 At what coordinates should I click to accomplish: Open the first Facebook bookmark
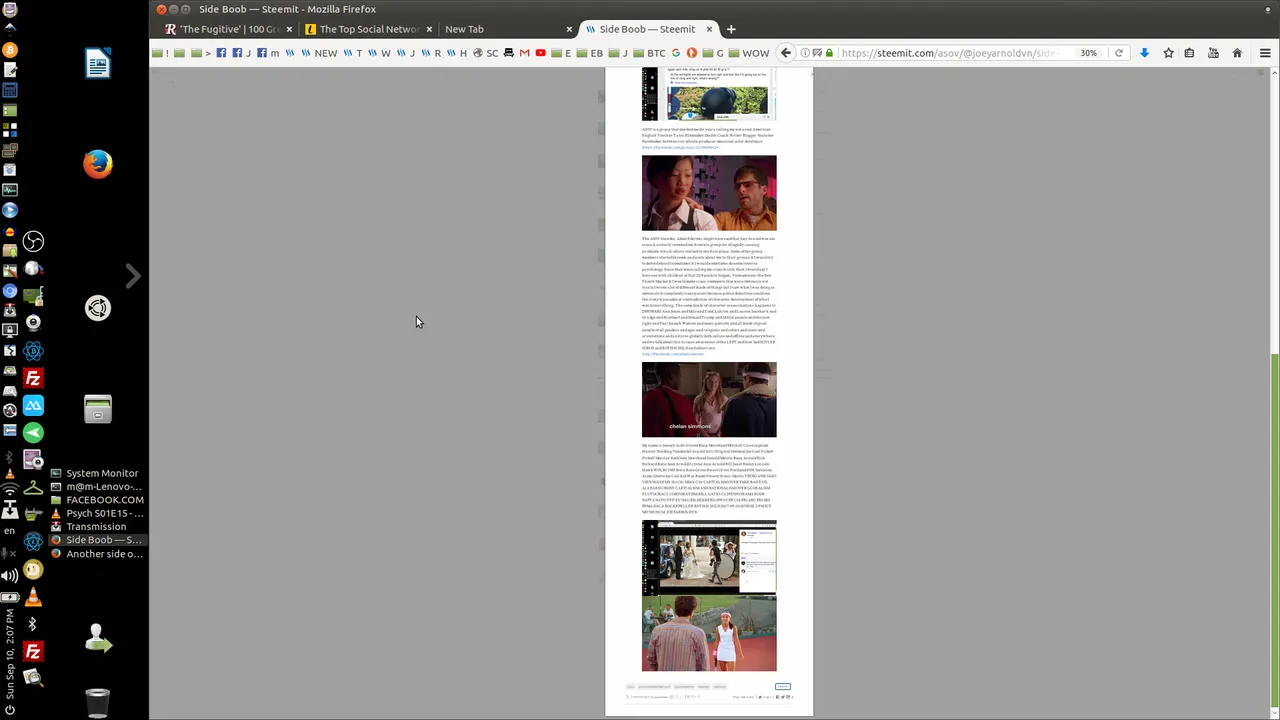[x=221, y=53]
